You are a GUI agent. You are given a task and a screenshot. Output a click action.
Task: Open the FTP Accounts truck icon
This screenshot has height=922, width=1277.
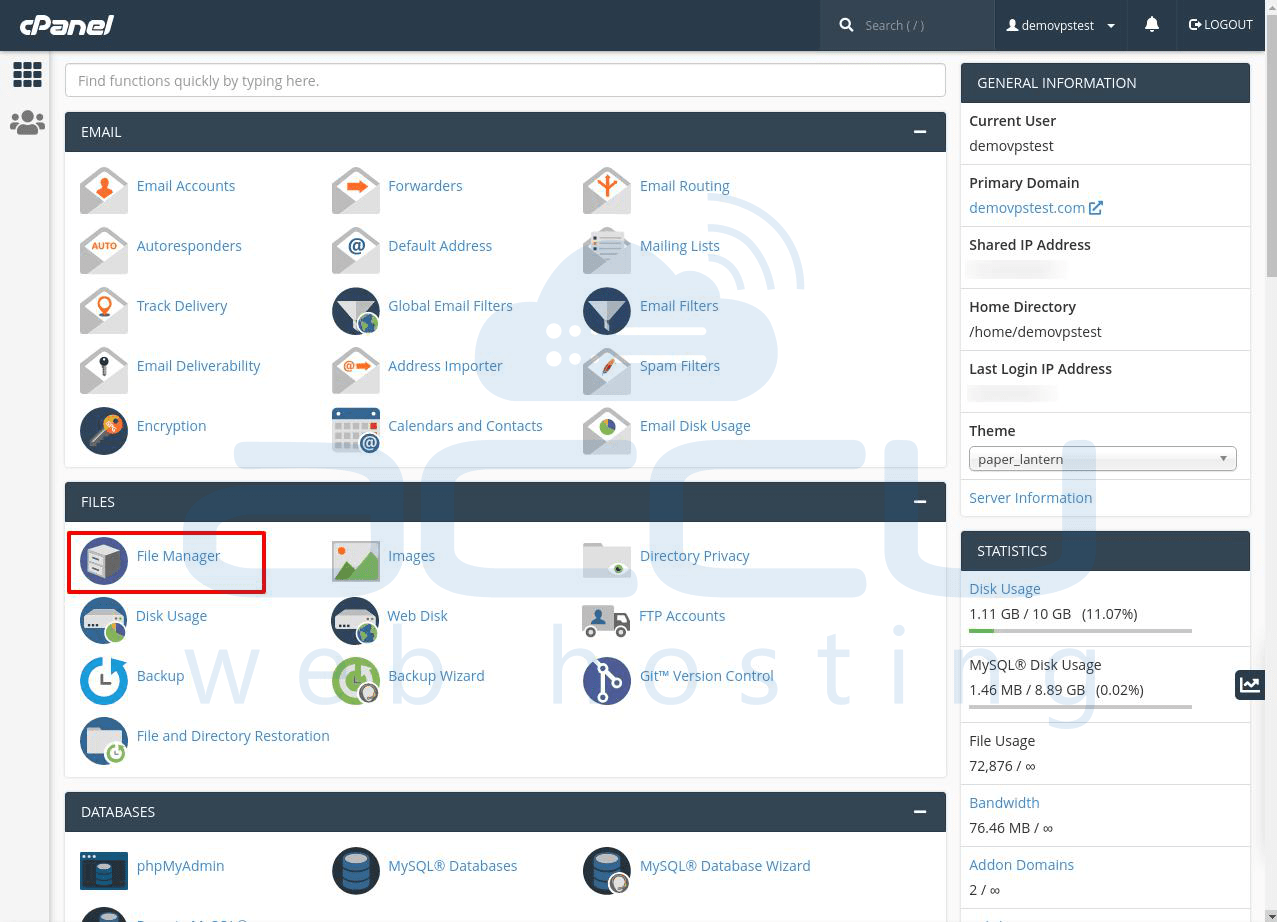point(607,620)
